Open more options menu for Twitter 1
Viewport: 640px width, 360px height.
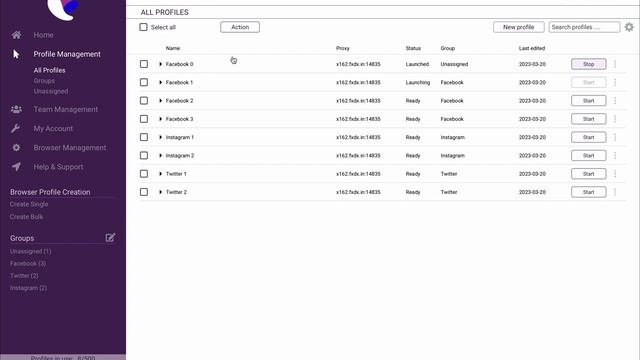pos(615,174)
